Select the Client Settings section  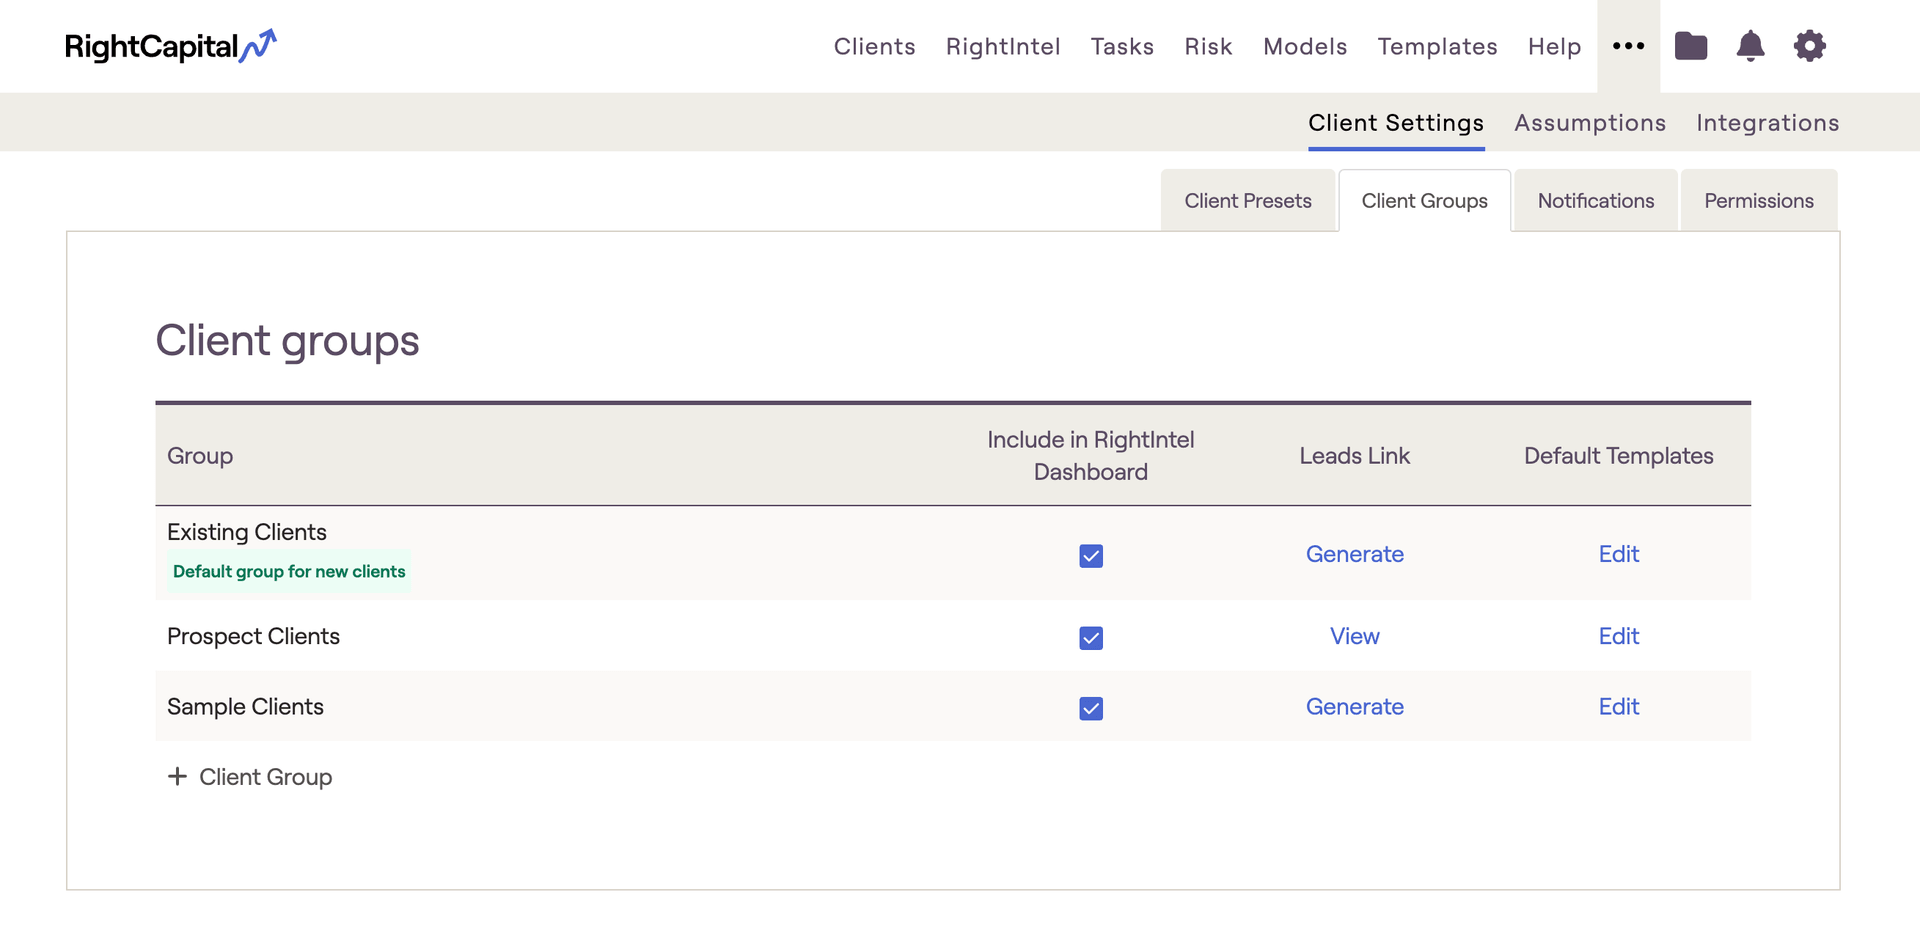1396,123
